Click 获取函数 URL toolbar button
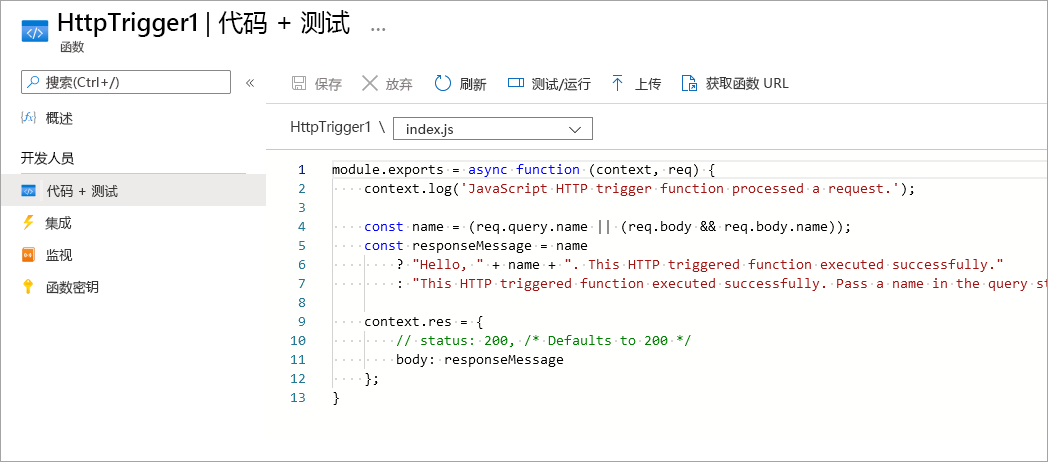Screen dimensions: 1048x462 tap(735, 84)
